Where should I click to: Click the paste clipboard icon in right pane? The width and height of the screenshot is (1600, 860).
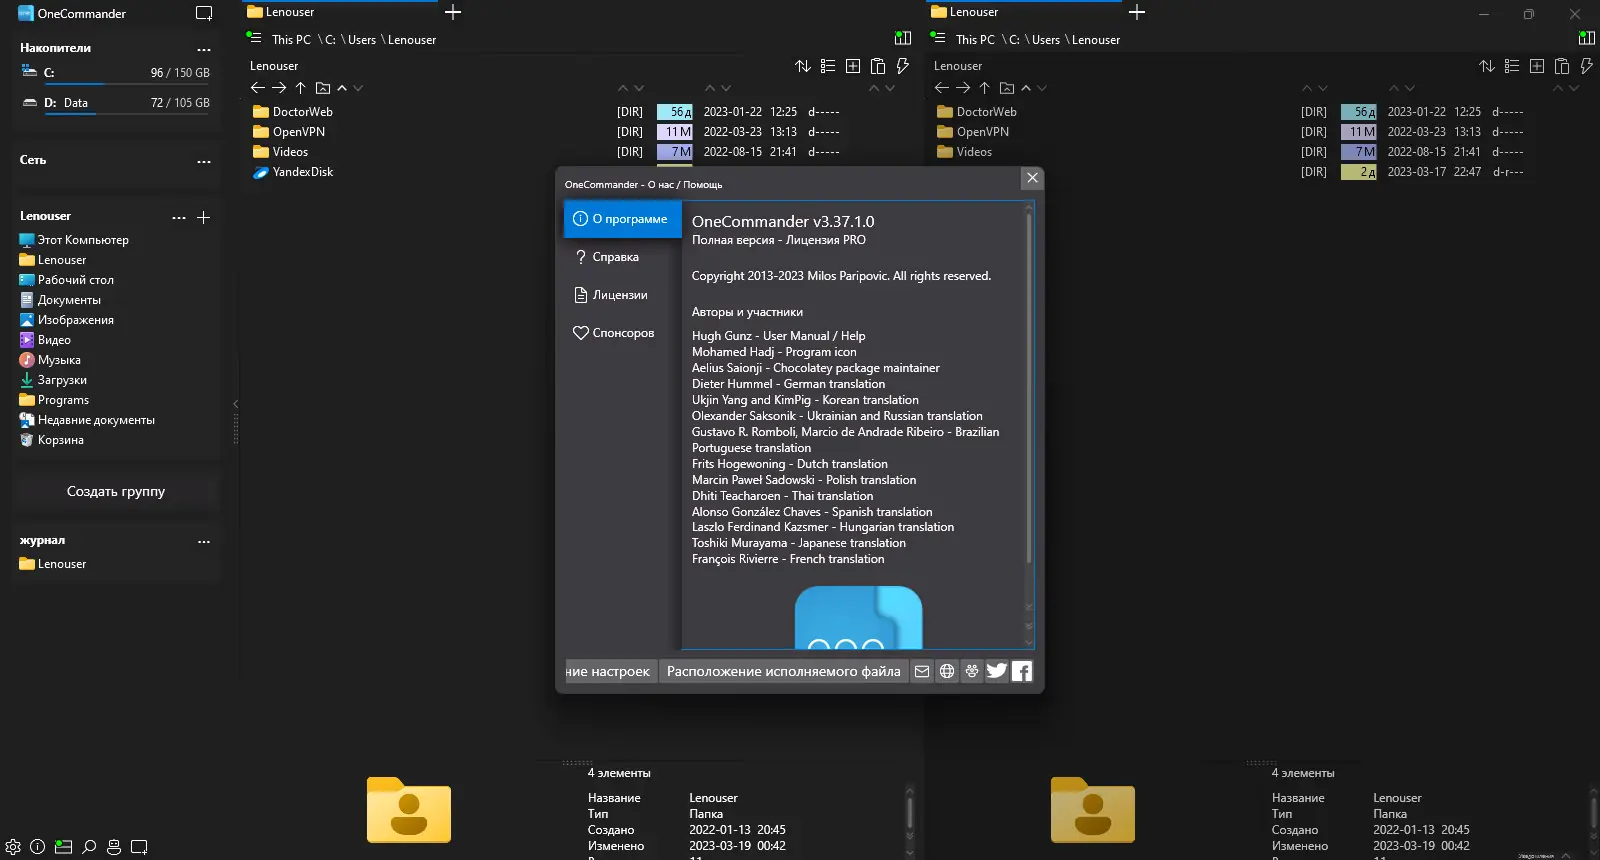pos(1562,66)
